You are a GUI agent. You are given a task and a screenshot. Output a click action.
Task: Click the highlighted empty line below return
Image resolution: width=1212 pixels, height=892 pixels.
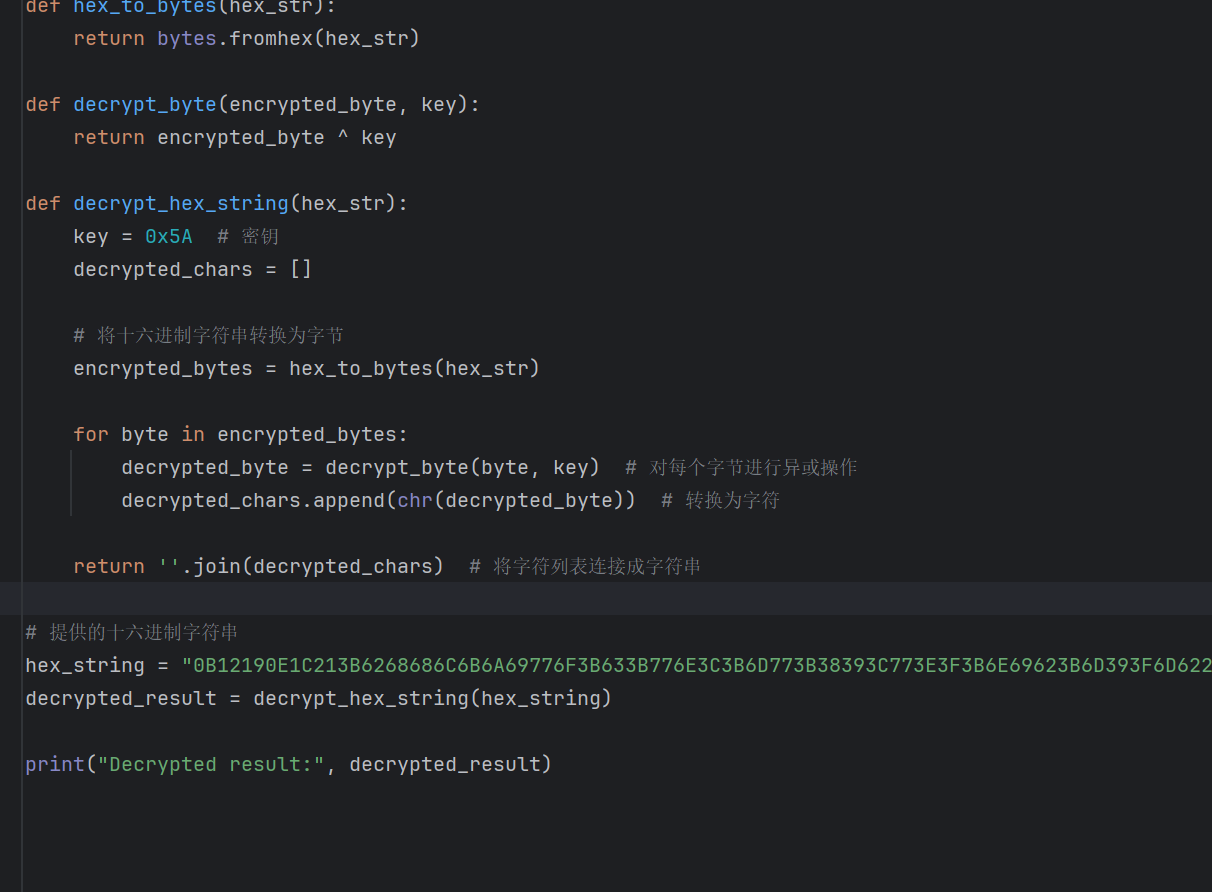pos(600,599)
